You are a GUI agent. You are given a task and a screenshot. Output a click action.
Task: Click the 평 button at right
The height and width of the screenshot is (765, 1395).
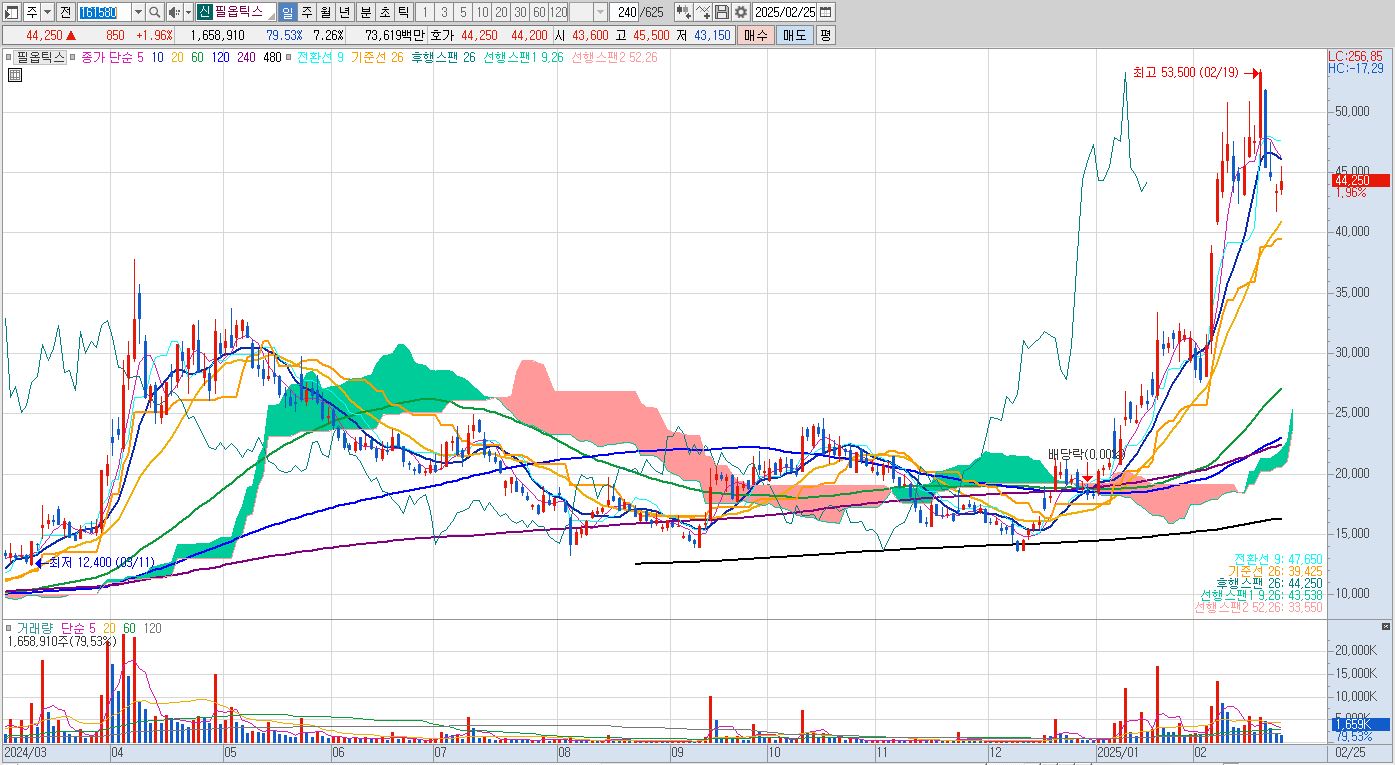click(825, 35)
